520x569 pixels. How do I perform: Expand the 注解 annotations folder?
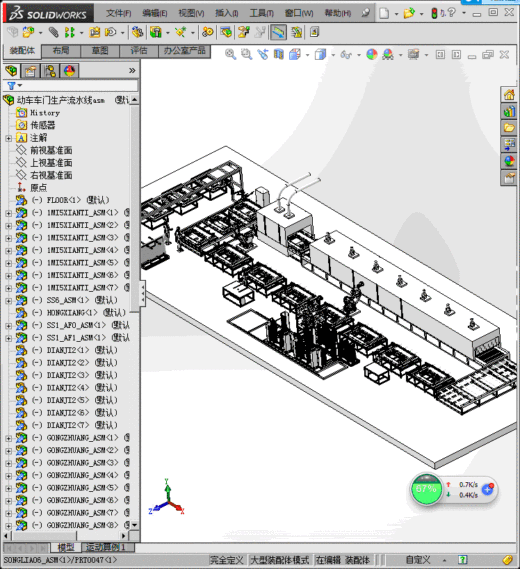coord(8,138)
